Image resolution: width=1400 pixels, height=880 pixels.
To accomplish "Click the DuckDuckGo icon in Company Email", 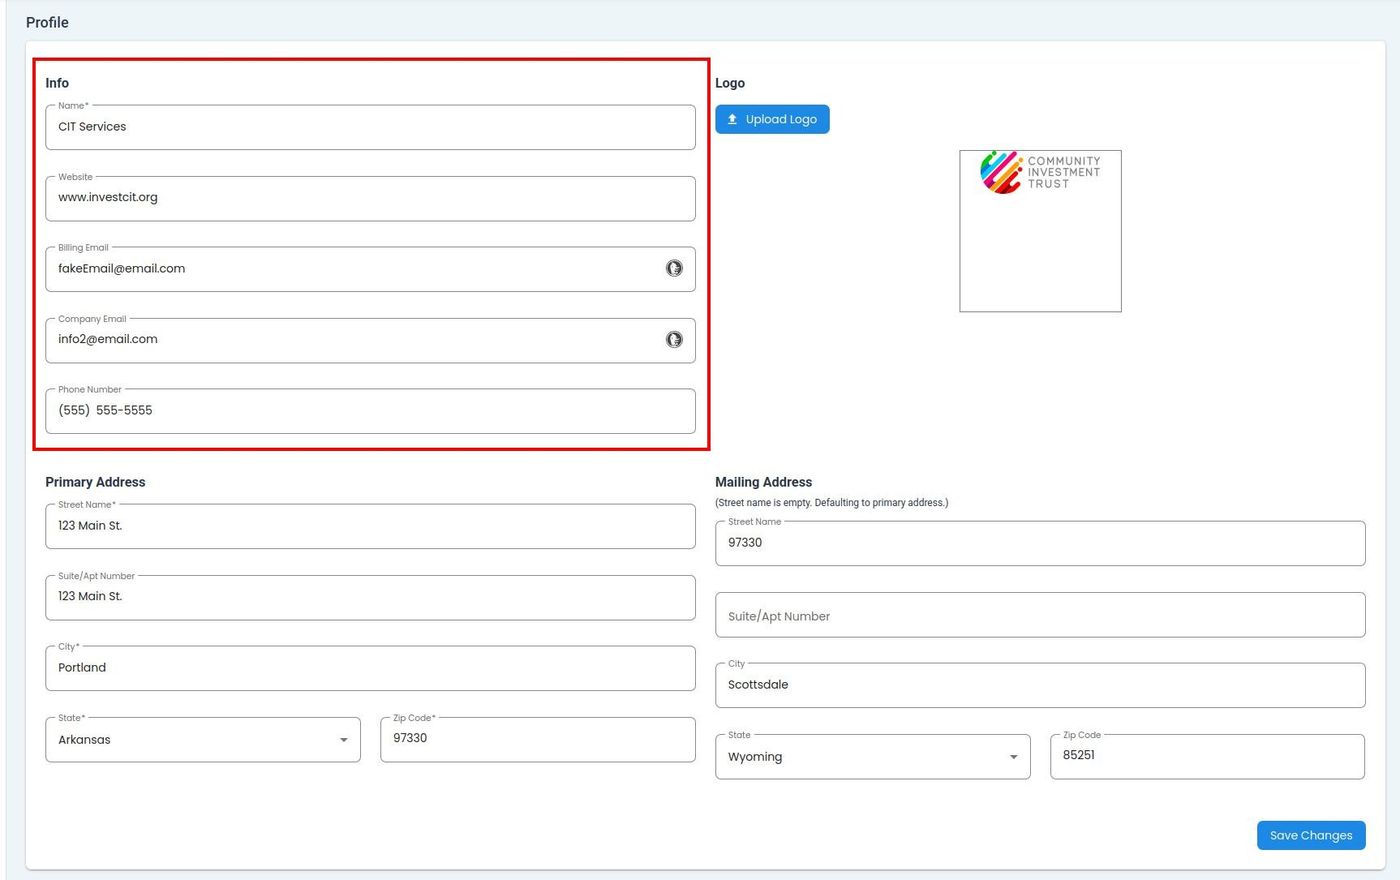I will coord(674,339).
